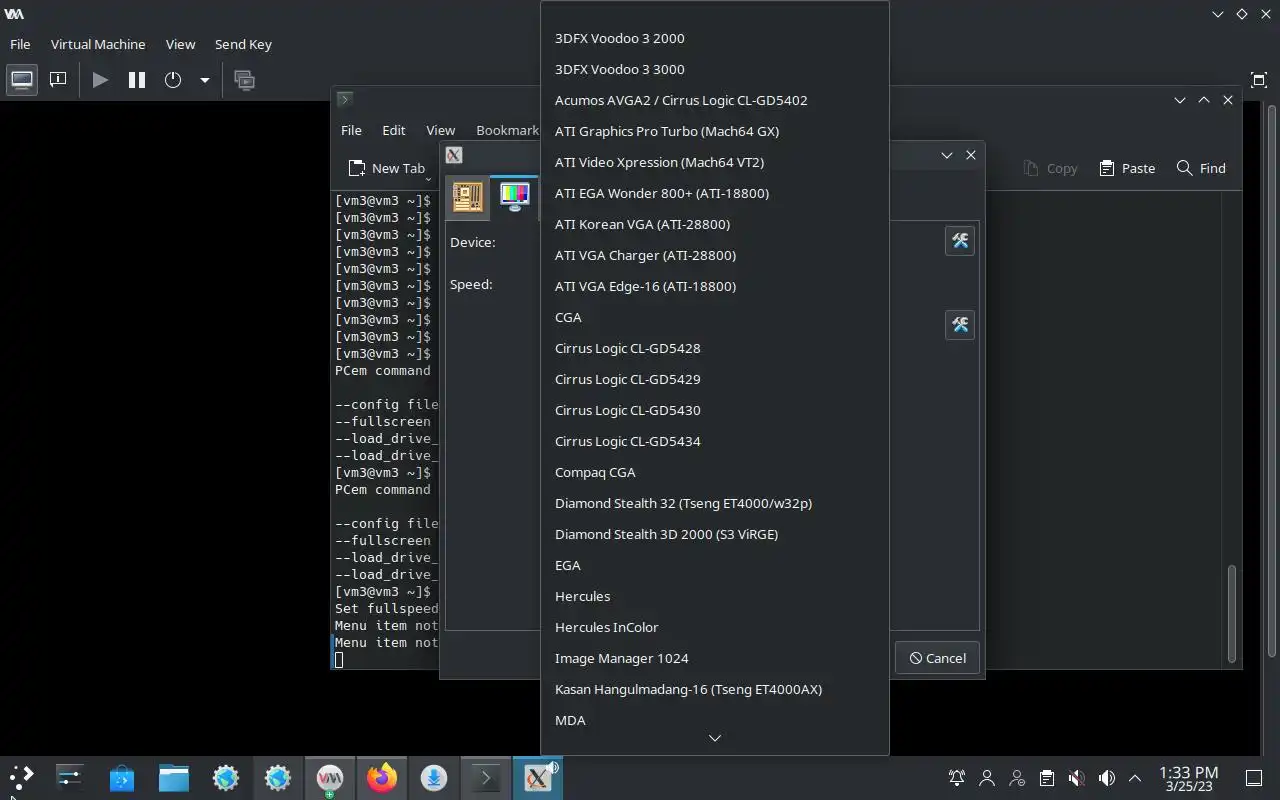Shut down the virtual machine power icon
The width and height of the screenshot is (1280, 800).
[x=173, y=80]
